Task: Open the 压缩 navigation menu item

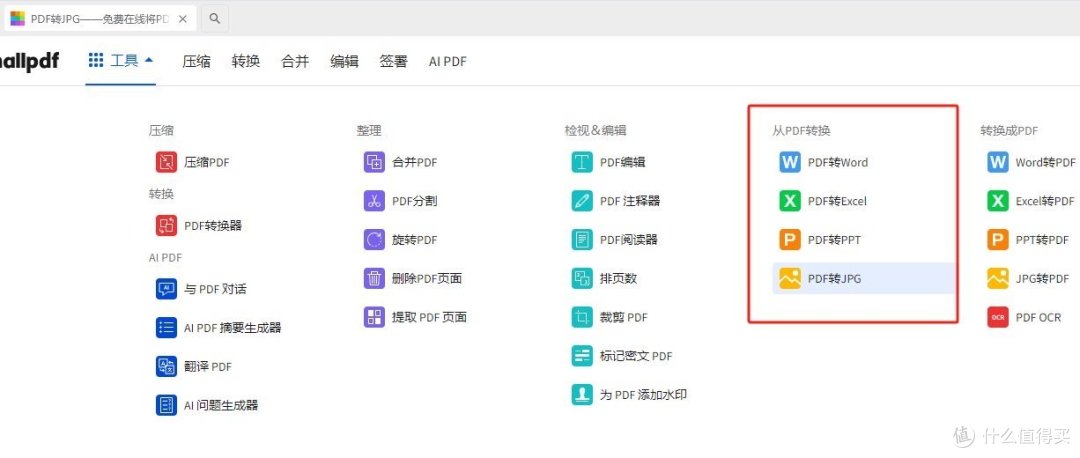Action: click(196, 61)
